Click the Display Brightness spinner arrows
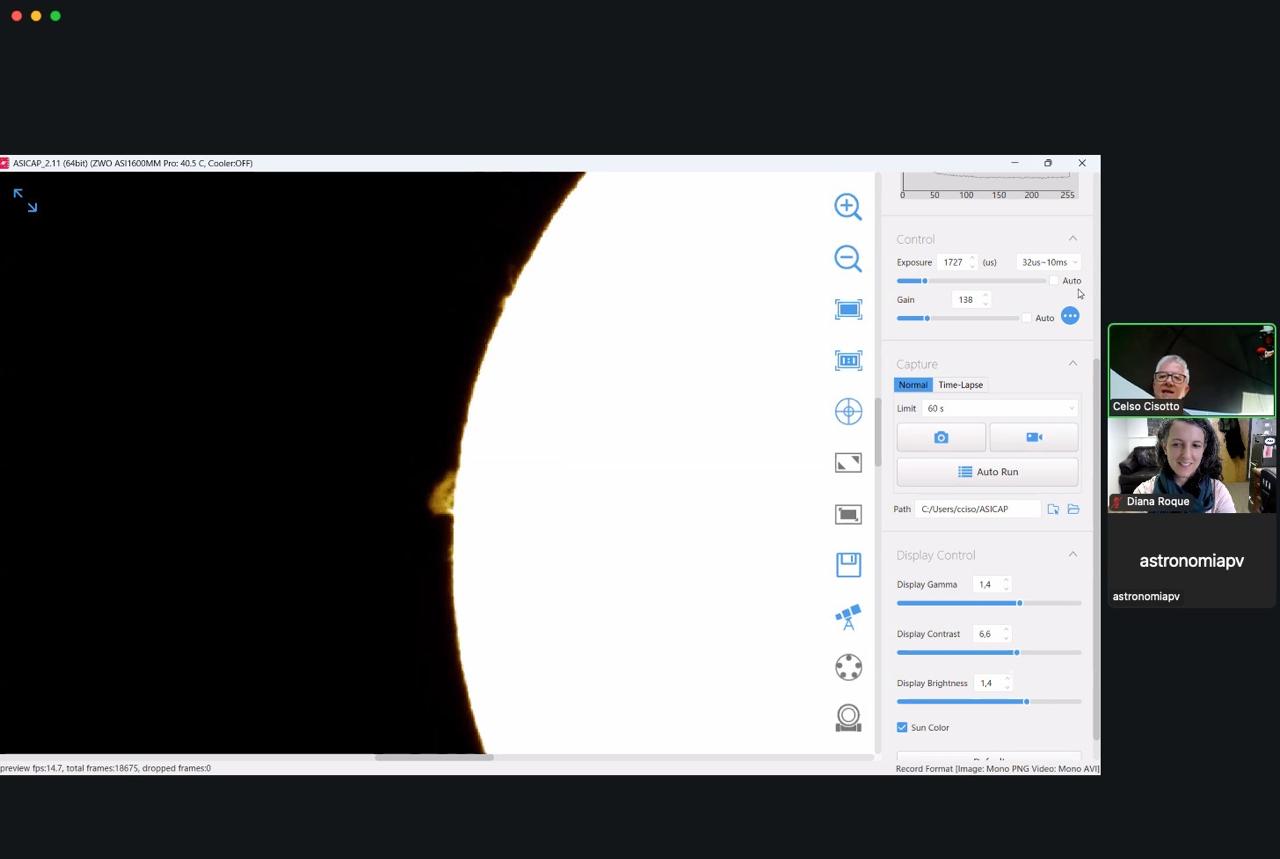This screenshot has height=859, width=1280. coord(1007,683)
